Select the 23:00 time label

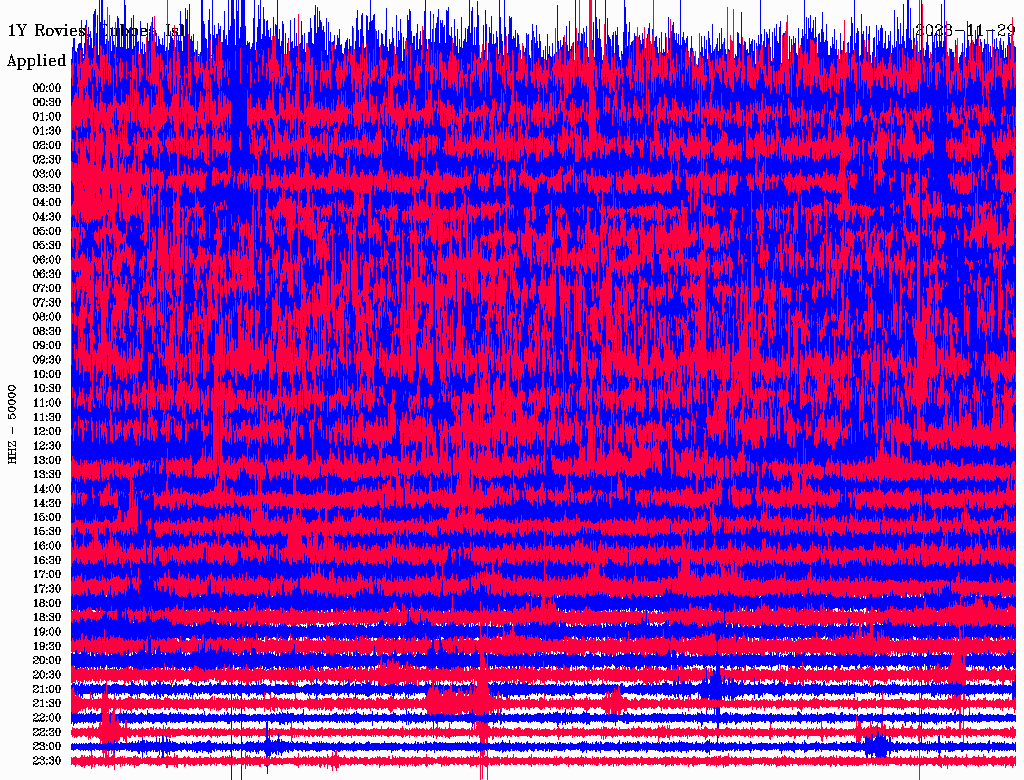(x=47, y=747)
